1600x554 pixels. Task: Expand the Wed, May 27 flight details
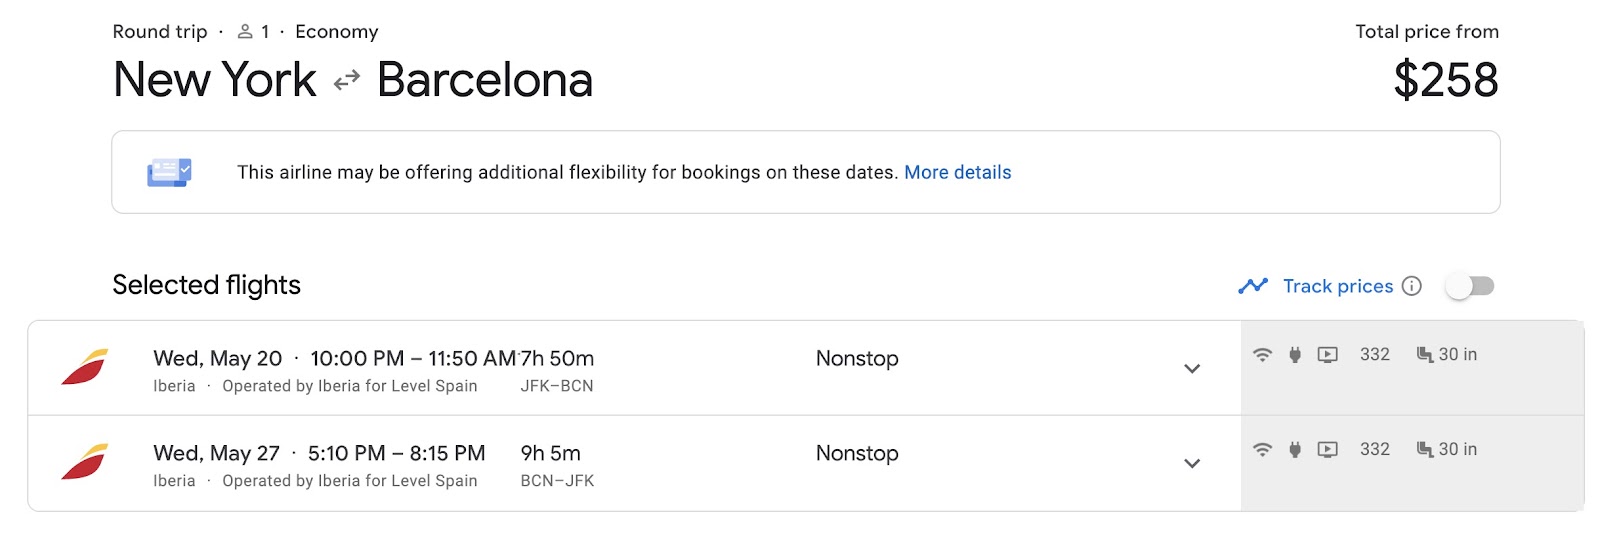[1192, 464]
